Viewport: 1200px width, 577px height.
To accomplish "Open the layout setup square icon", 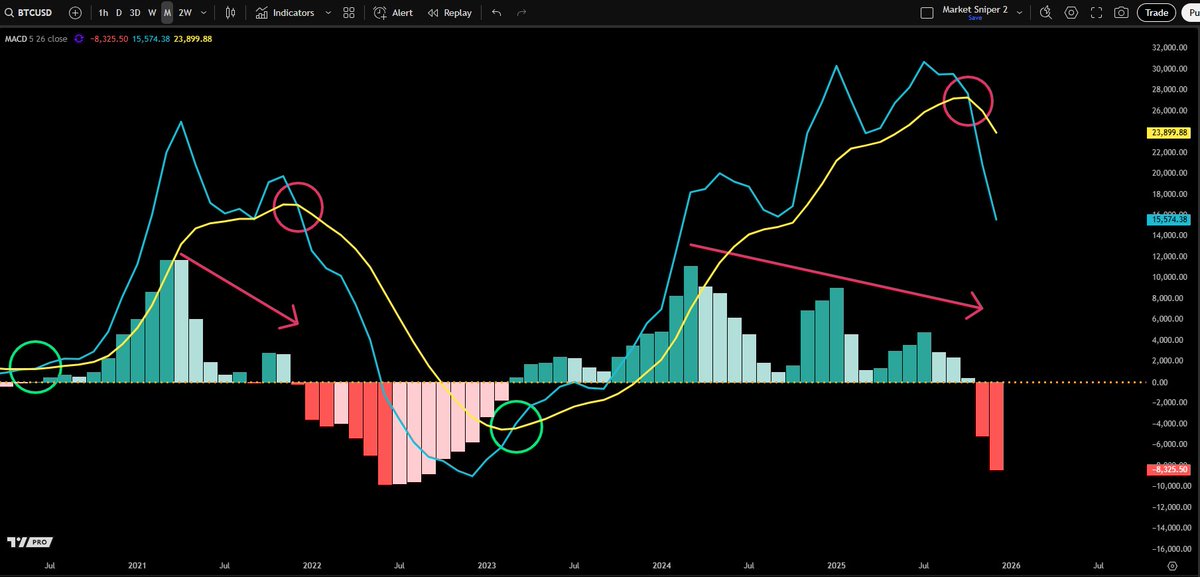I will click(925, 12).
